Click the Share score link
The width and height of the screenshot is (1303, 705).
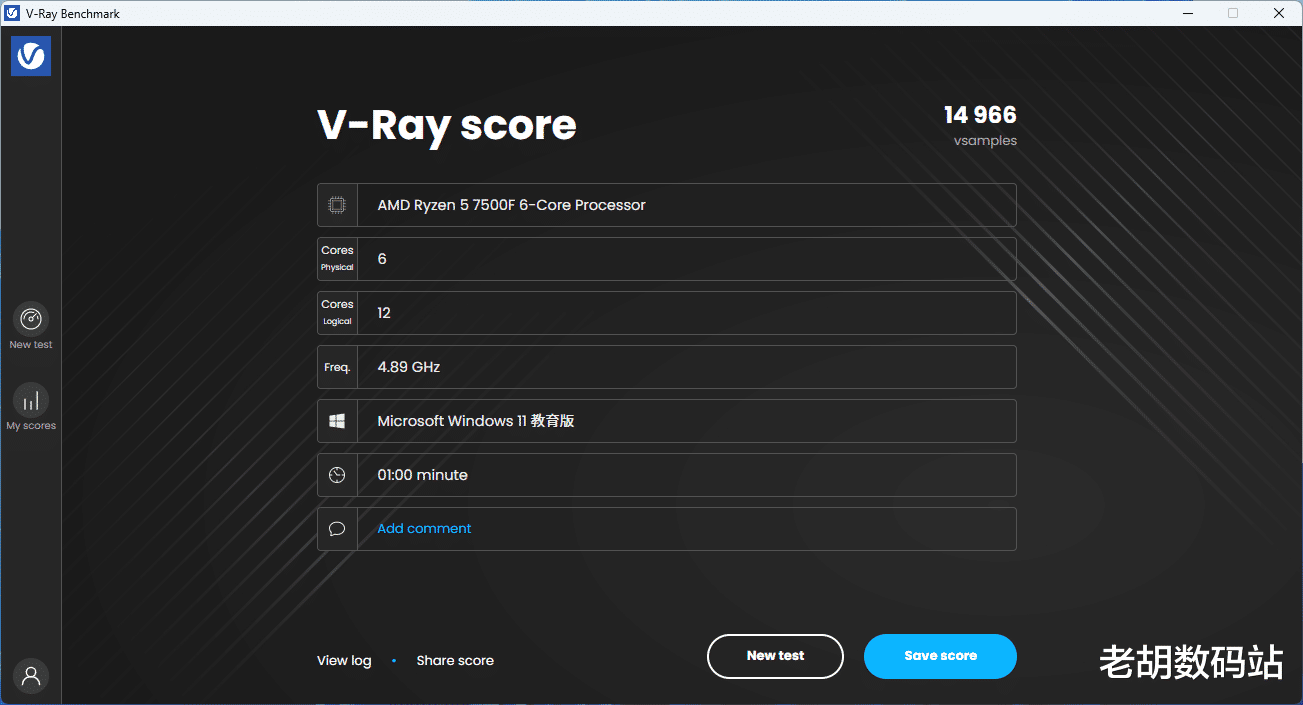(x=455, y=660)
